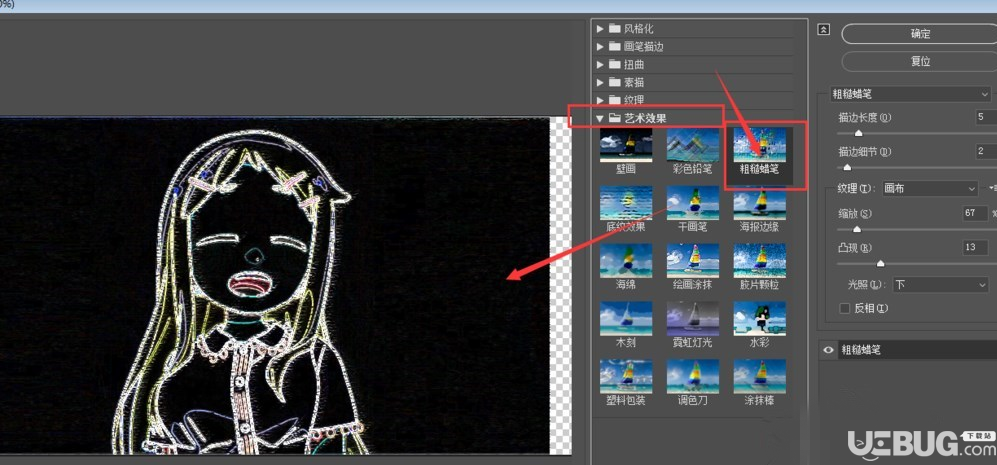The width and height of the screenshot is (997, 465).
Task: Adjust the 描边细节 slider handle
Action: pyautogui.click(x=847, y=167)
